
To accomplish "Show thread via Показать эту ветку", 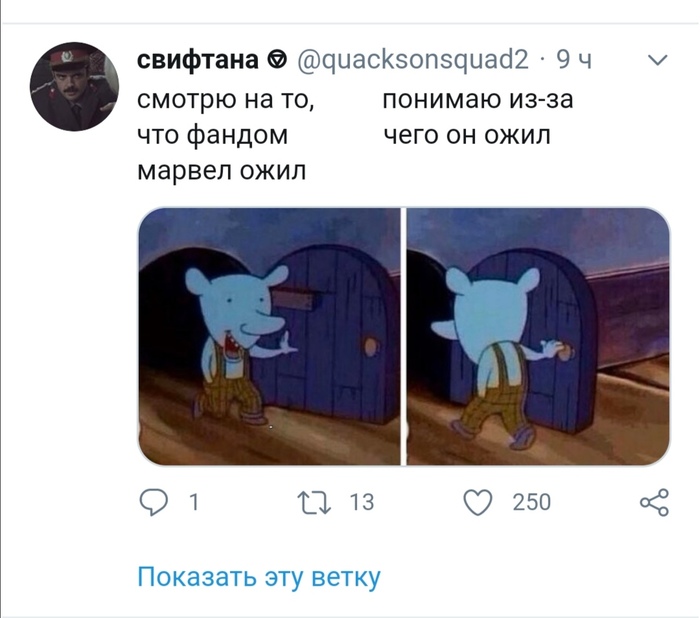I will coord(259,576).
